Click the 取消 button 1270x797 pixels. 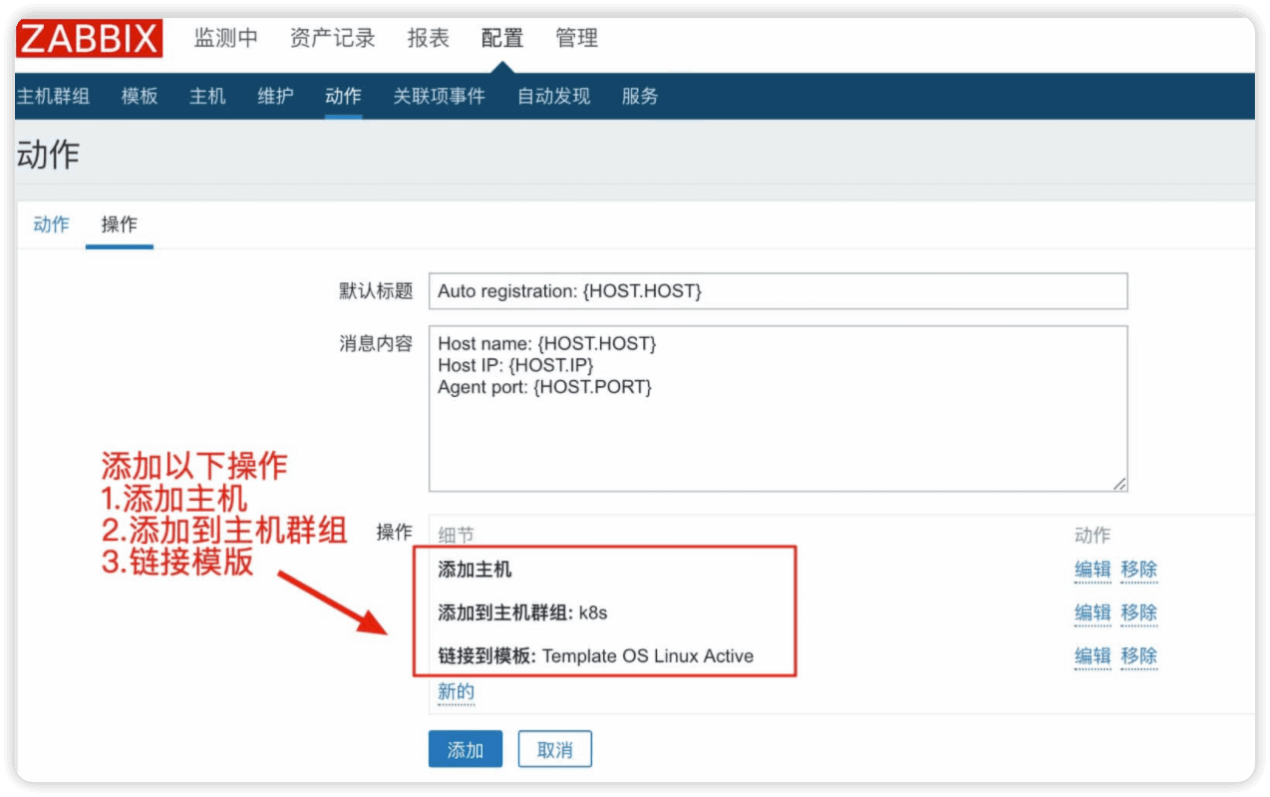point(555,750)
